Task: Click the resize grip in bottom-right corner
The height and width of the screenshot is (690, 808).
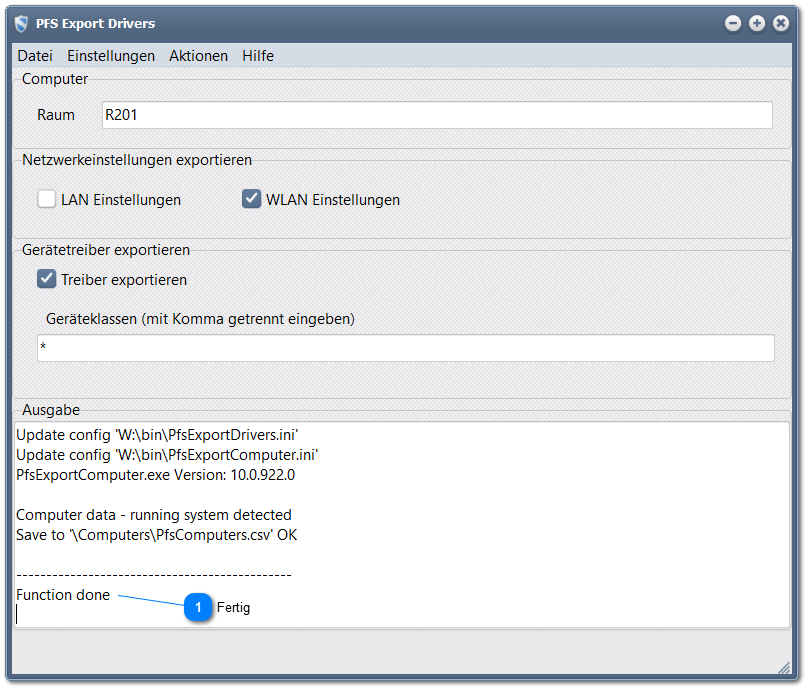Action: tap(783, 666)
